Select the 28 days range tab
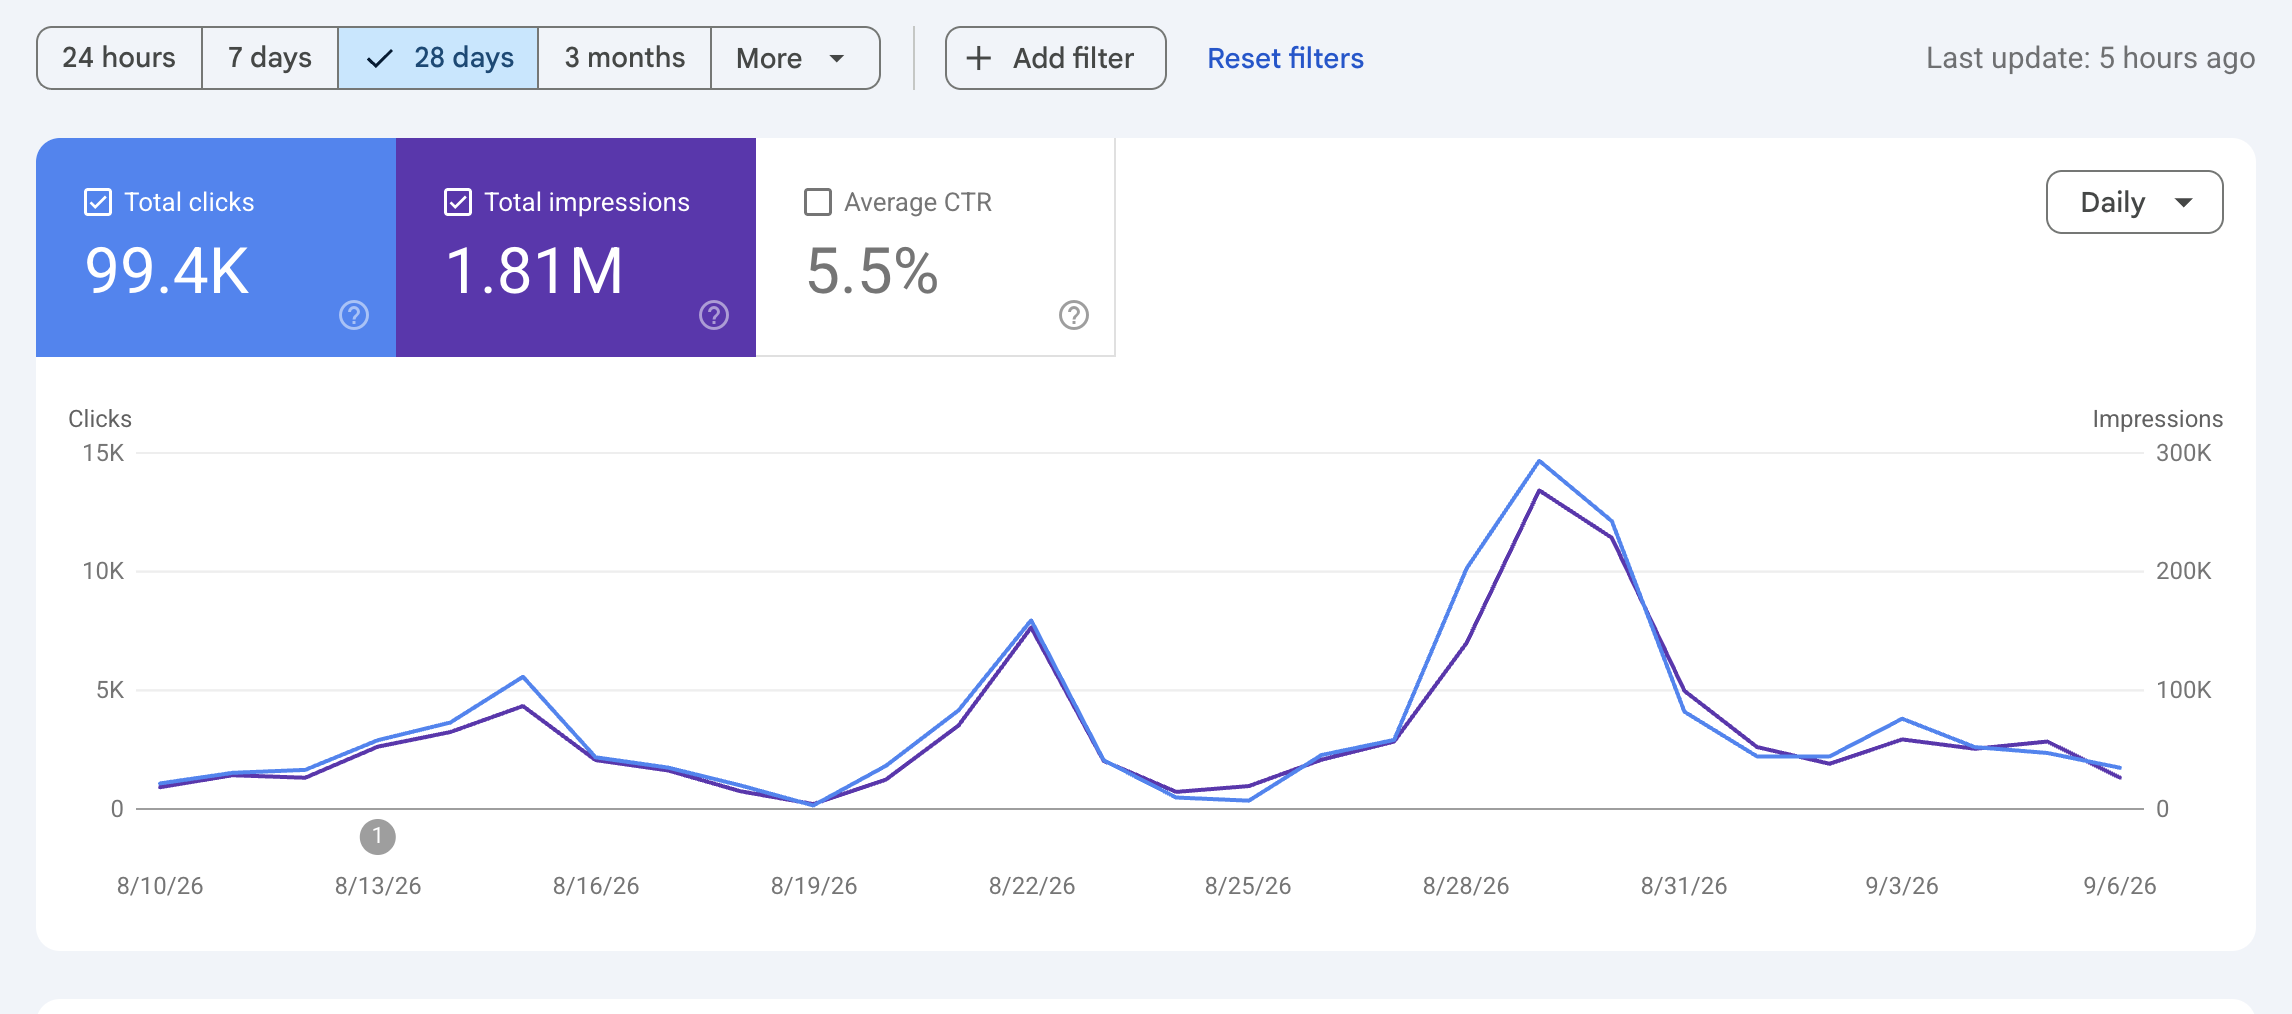2292x1014 pixels. tap(438, 58)
